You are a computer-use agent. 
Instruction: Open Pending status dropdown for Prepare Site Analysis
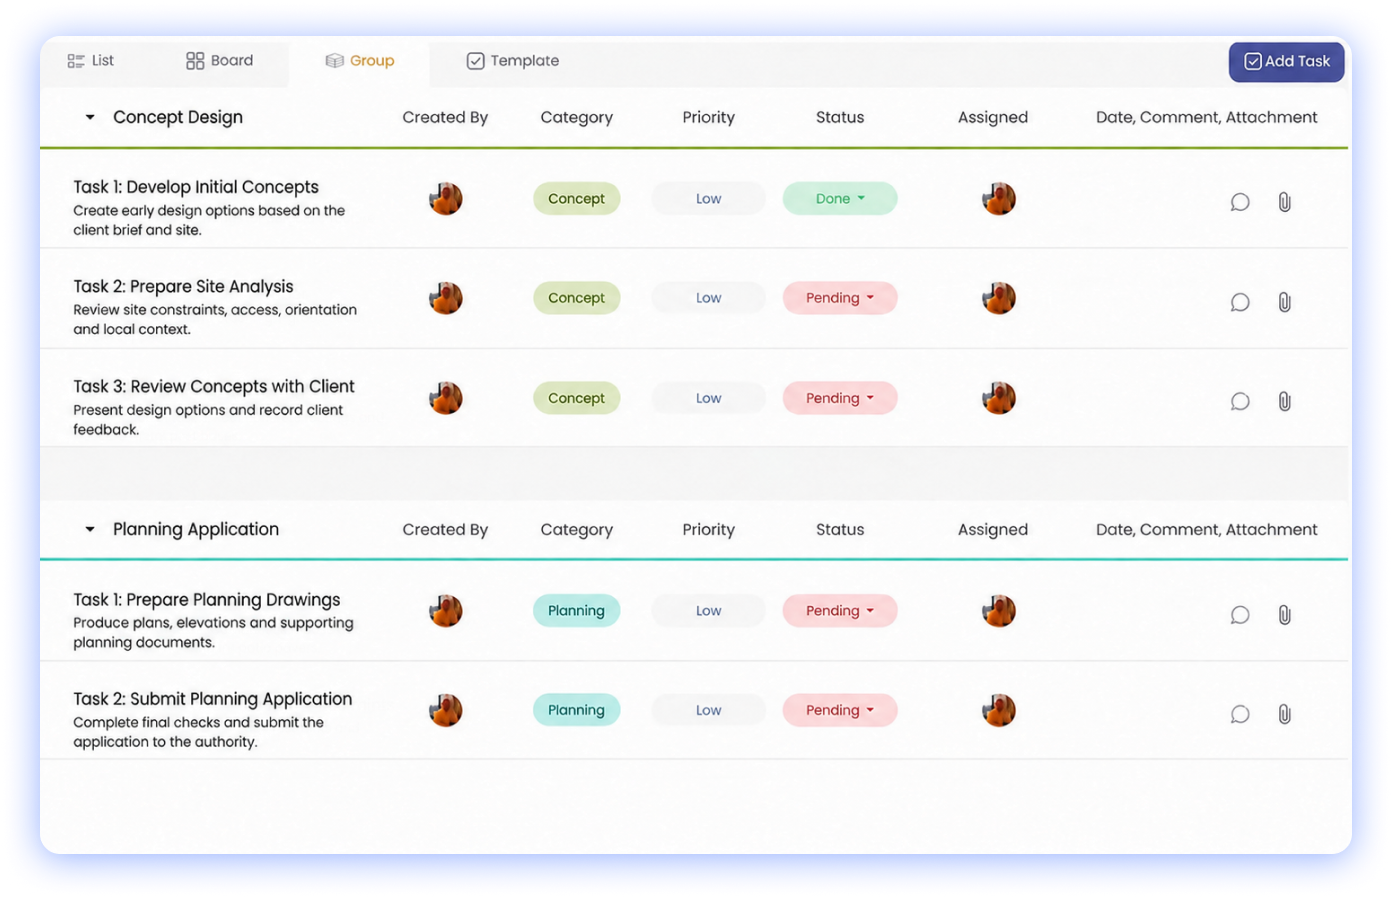tap(840, 298)
